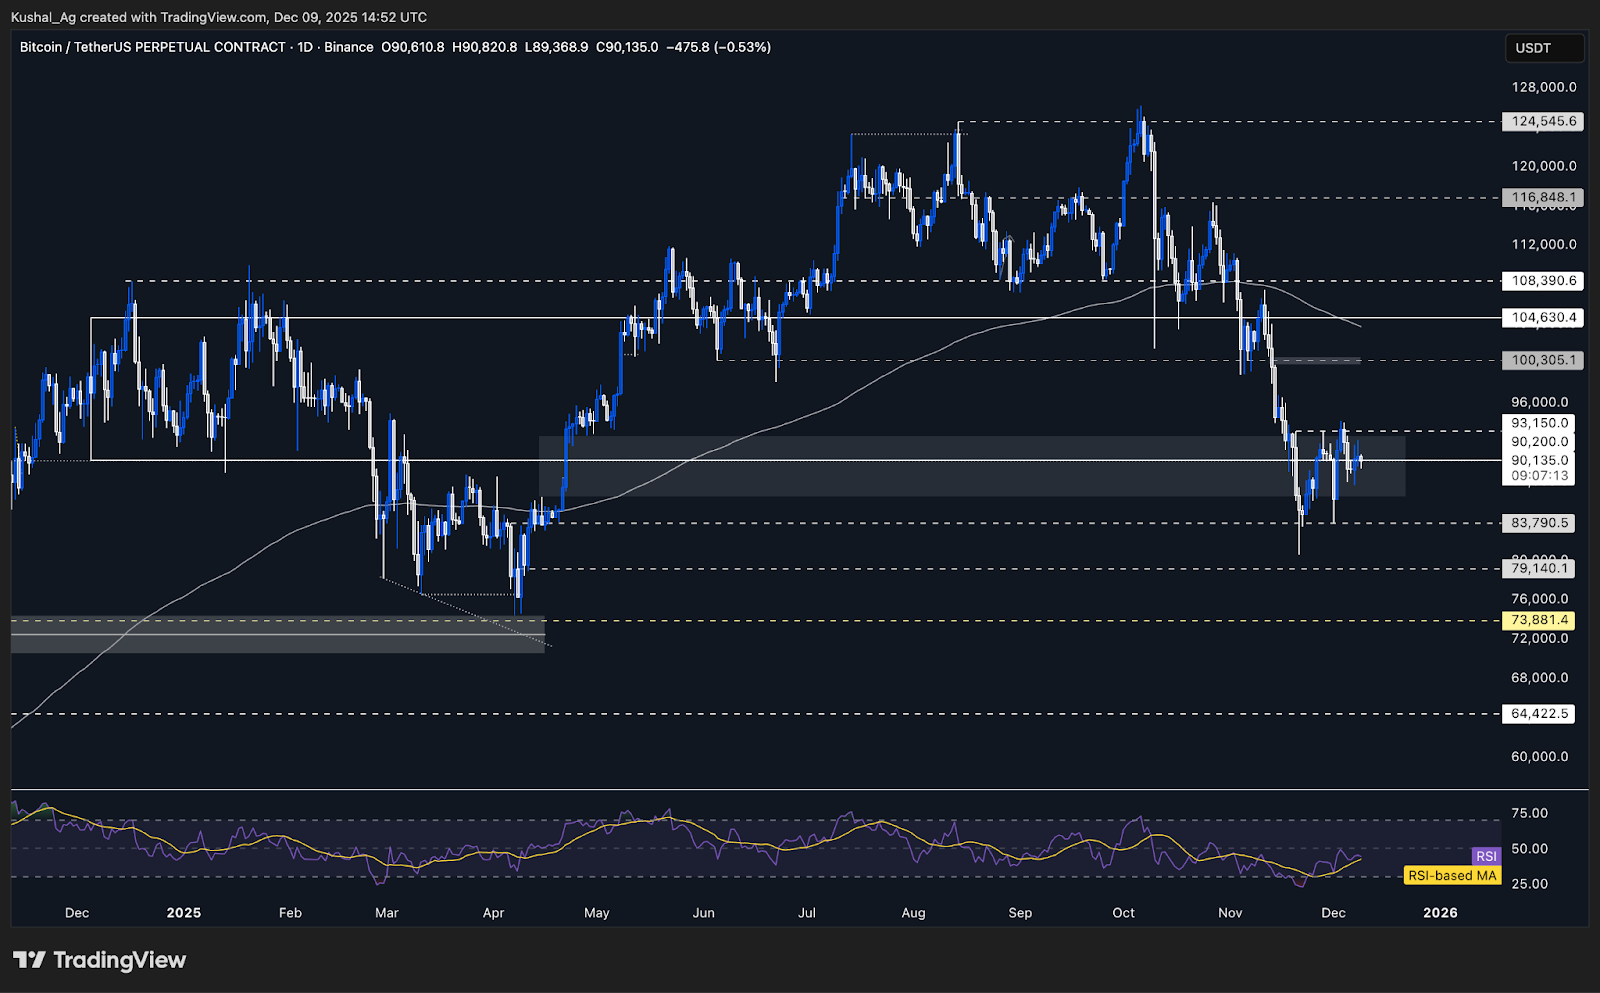Viewport: 1600px width, 993px height.
Task: Click the yellow RSI-based MA badge
Action: (x=1451, y=874)
